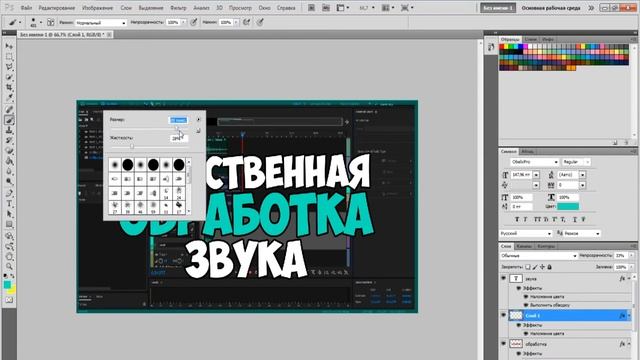This screenshot has width=640, height=360.
Task: Show more workspaces chevron
Action: point(591,8)
